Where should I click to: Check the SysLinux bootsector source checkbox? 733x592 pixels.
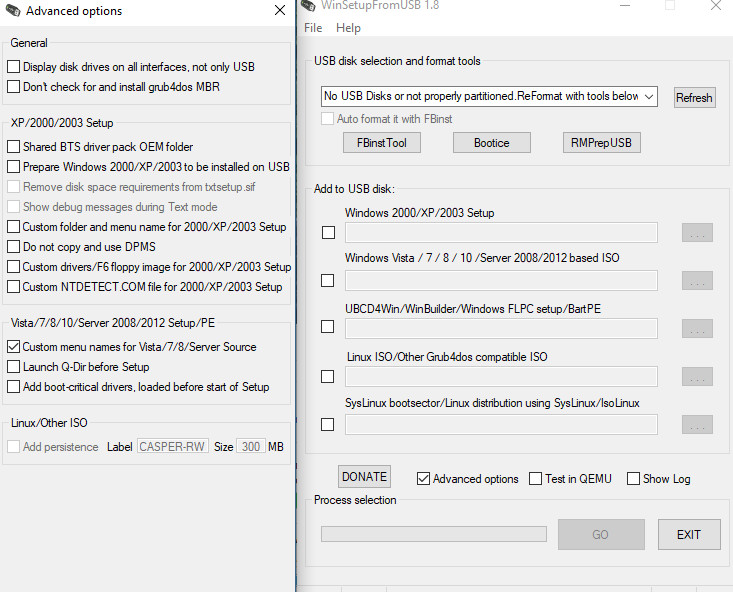(328, 425)
